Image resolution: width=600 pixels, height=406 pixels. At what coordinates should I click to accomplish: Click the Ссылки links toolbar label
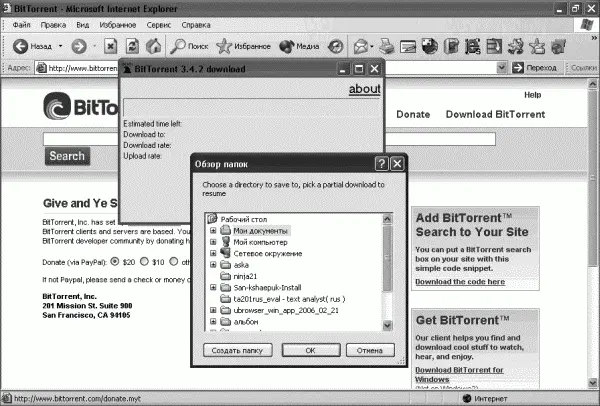(x=583, y=68)
